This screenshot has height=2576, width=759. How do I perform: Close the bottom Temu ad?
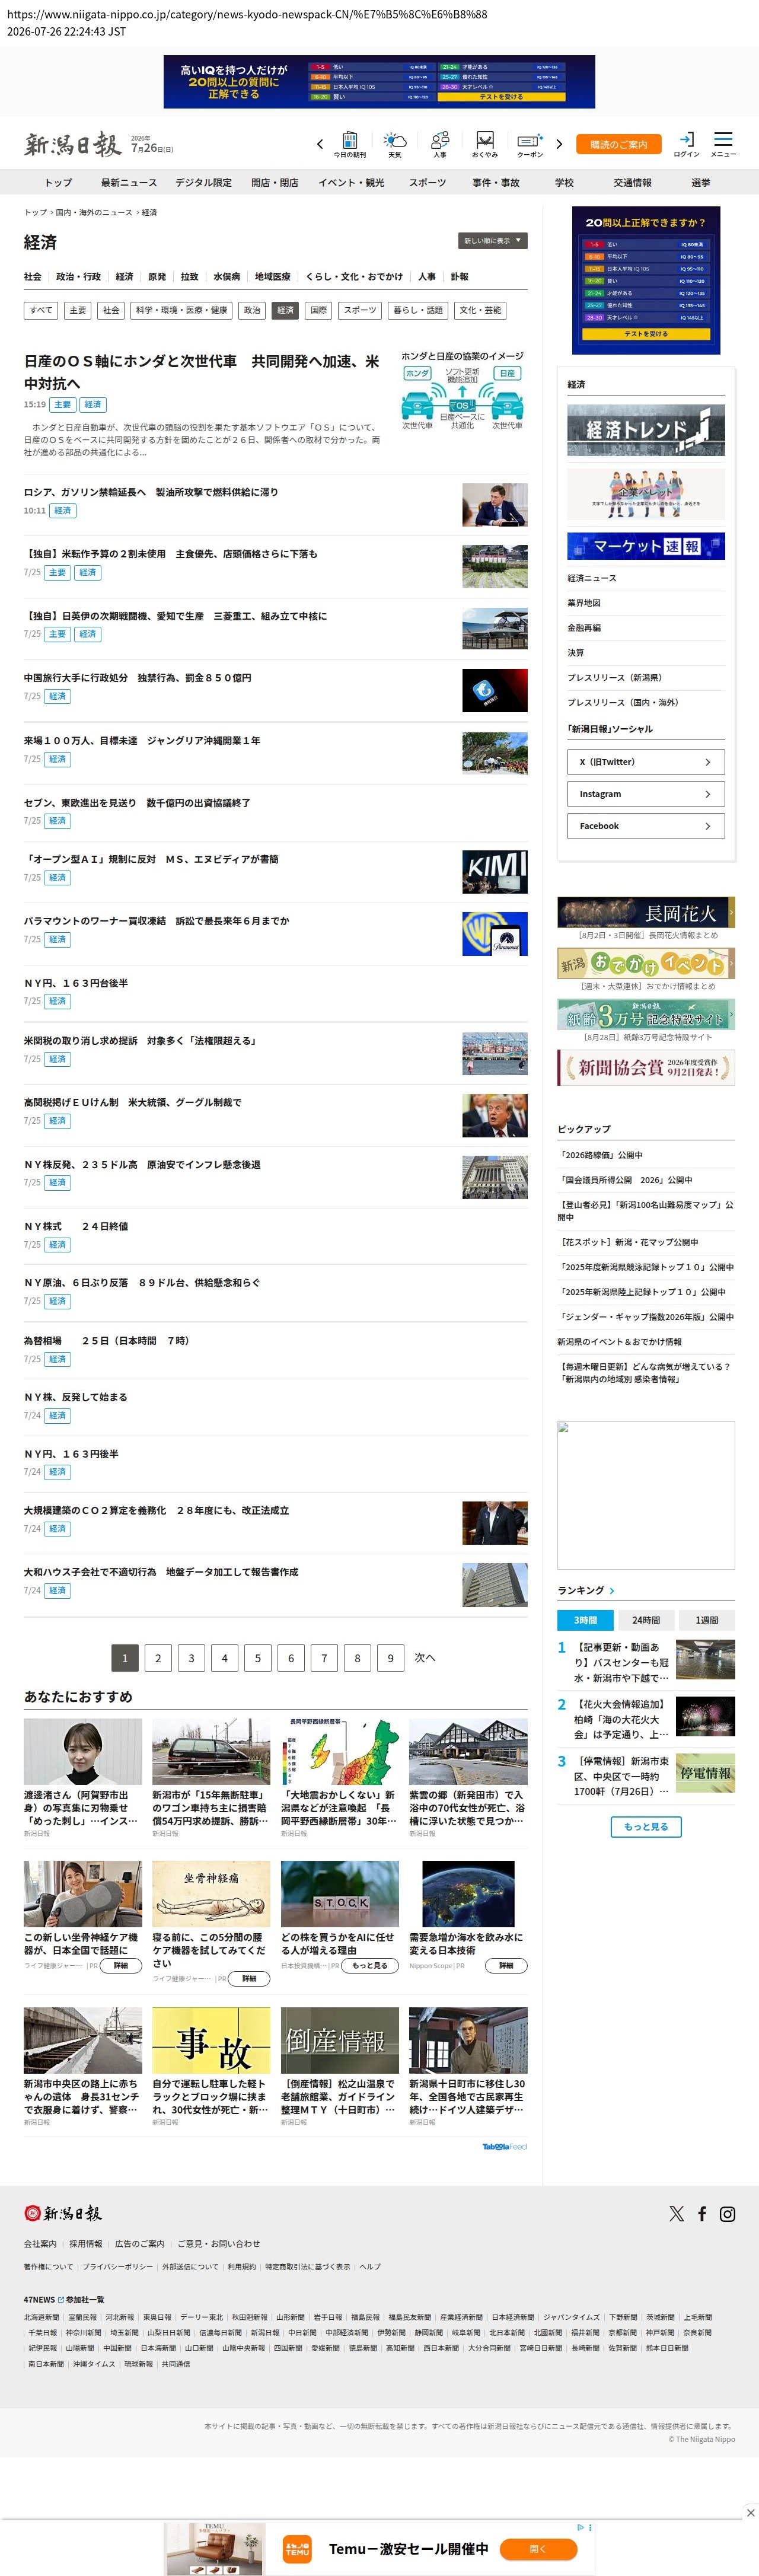[750, 2513]
